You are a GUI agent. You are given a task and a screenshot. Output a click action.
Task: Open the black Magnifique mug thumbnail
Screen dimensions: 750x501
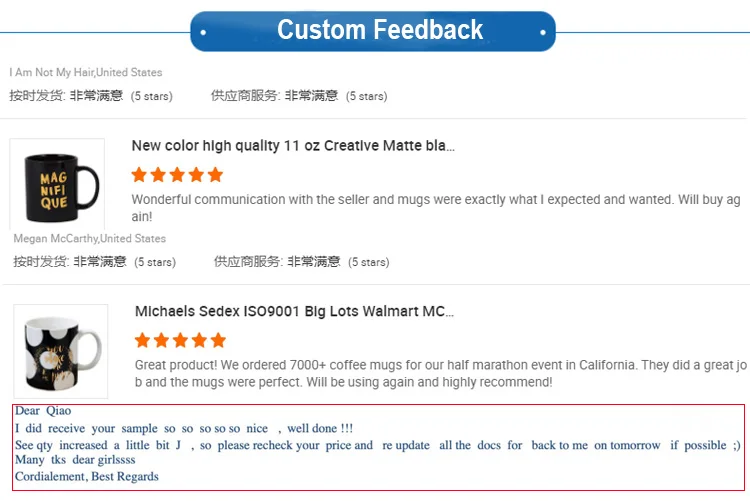57,184
